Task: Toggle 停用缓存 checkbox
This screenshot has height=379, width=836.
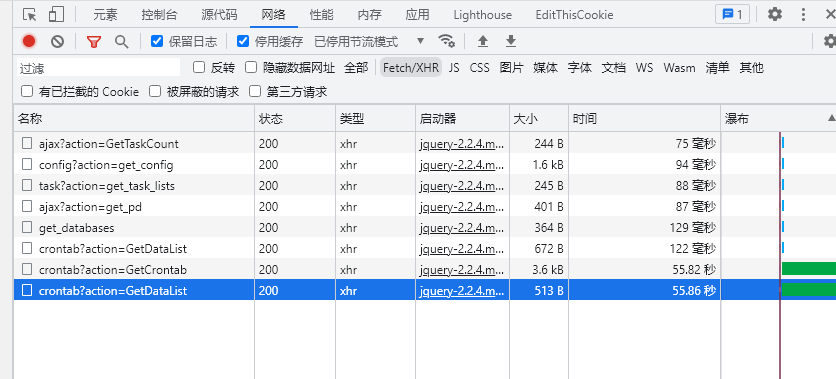Action: pos(243,41)
